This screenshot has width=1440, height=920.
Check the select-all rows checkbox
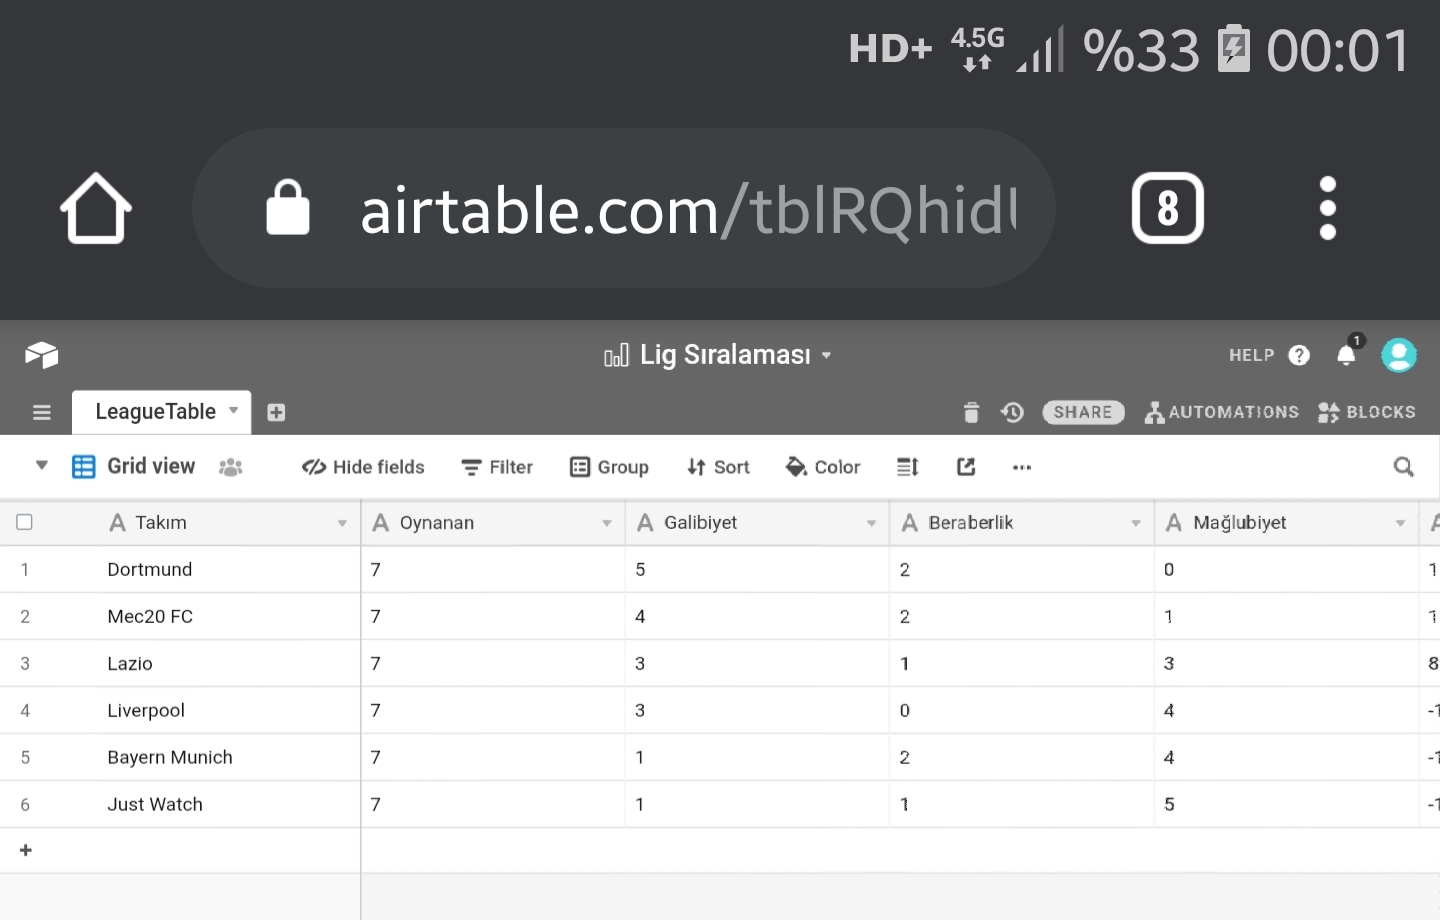pyautogui.click(x=25, y=522)
